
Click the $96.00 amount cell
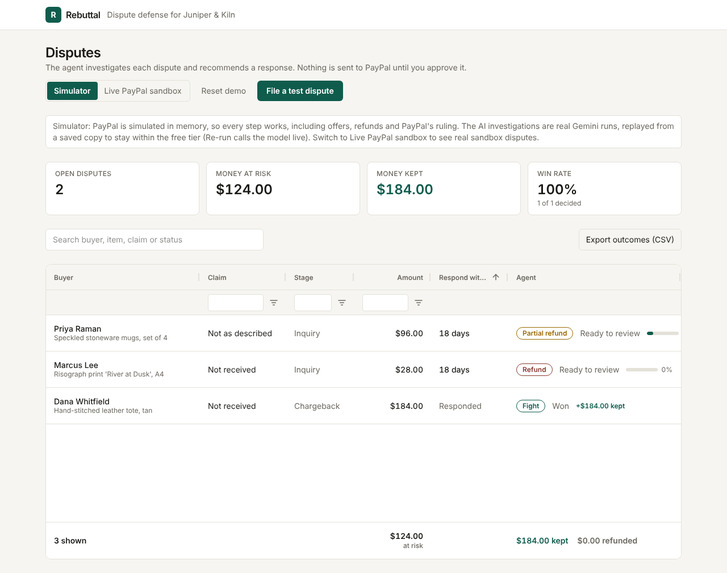[409, 333]
